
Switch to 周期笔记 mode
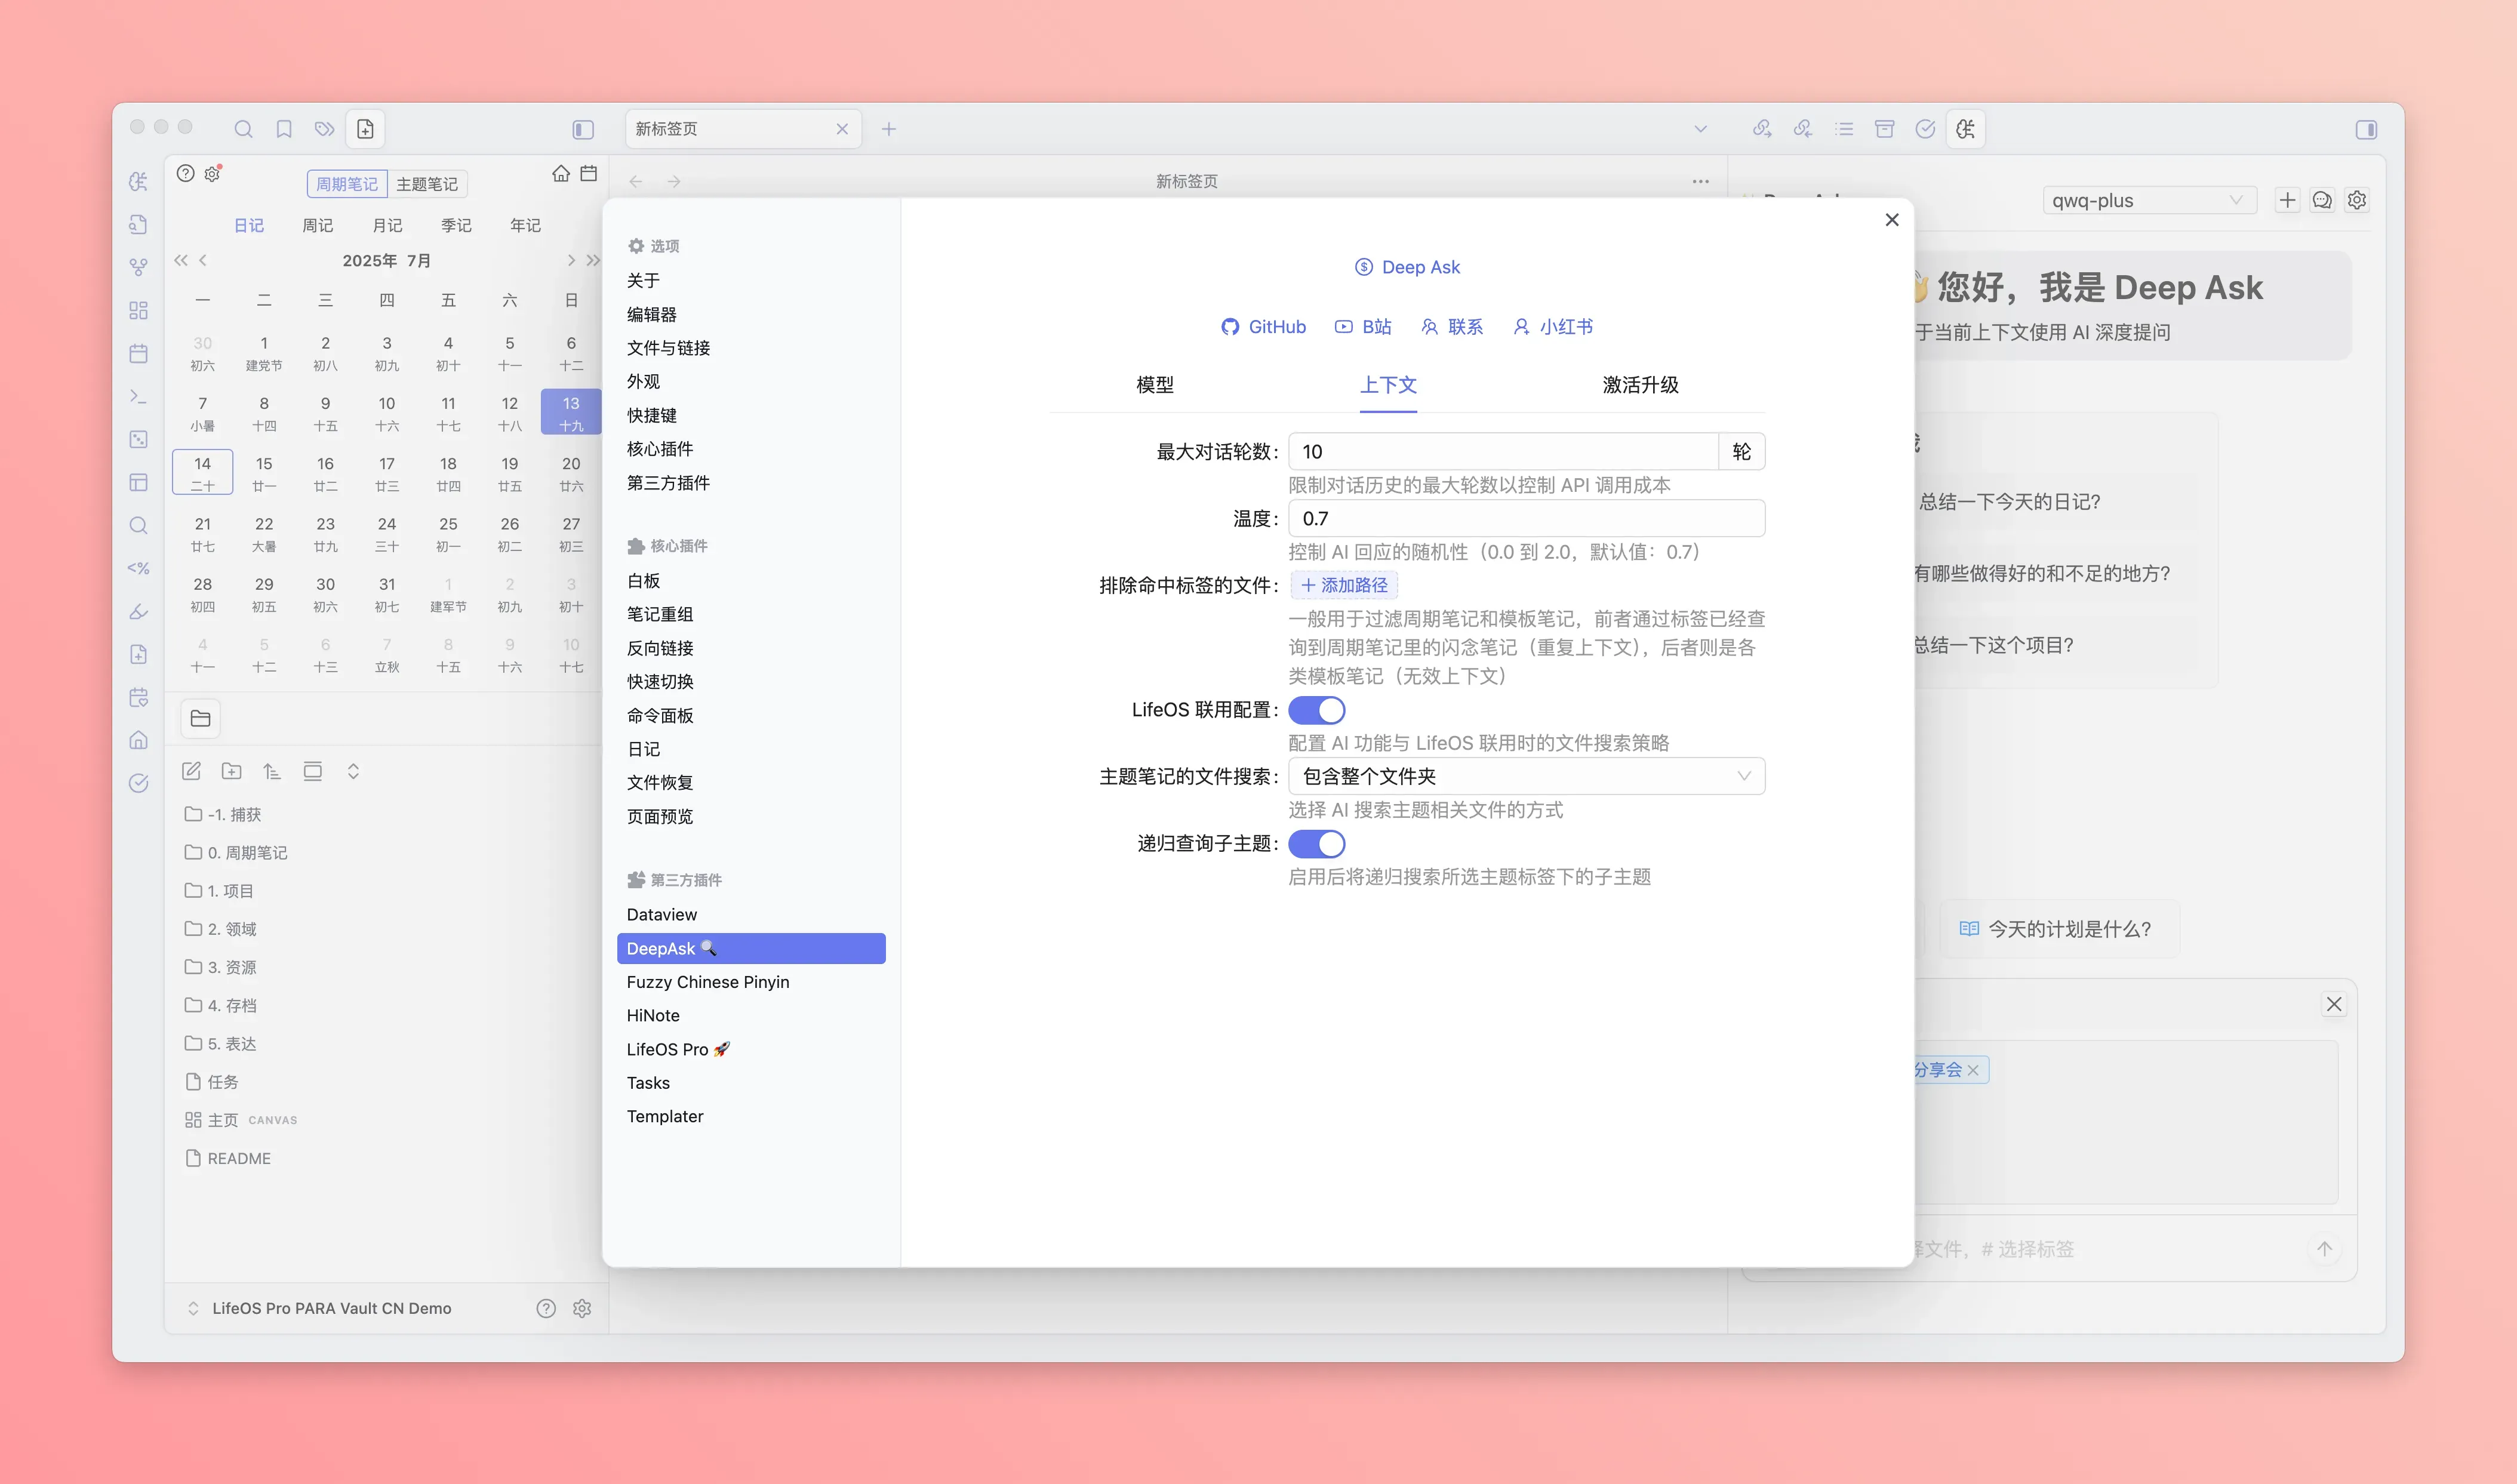pos(347,184)
